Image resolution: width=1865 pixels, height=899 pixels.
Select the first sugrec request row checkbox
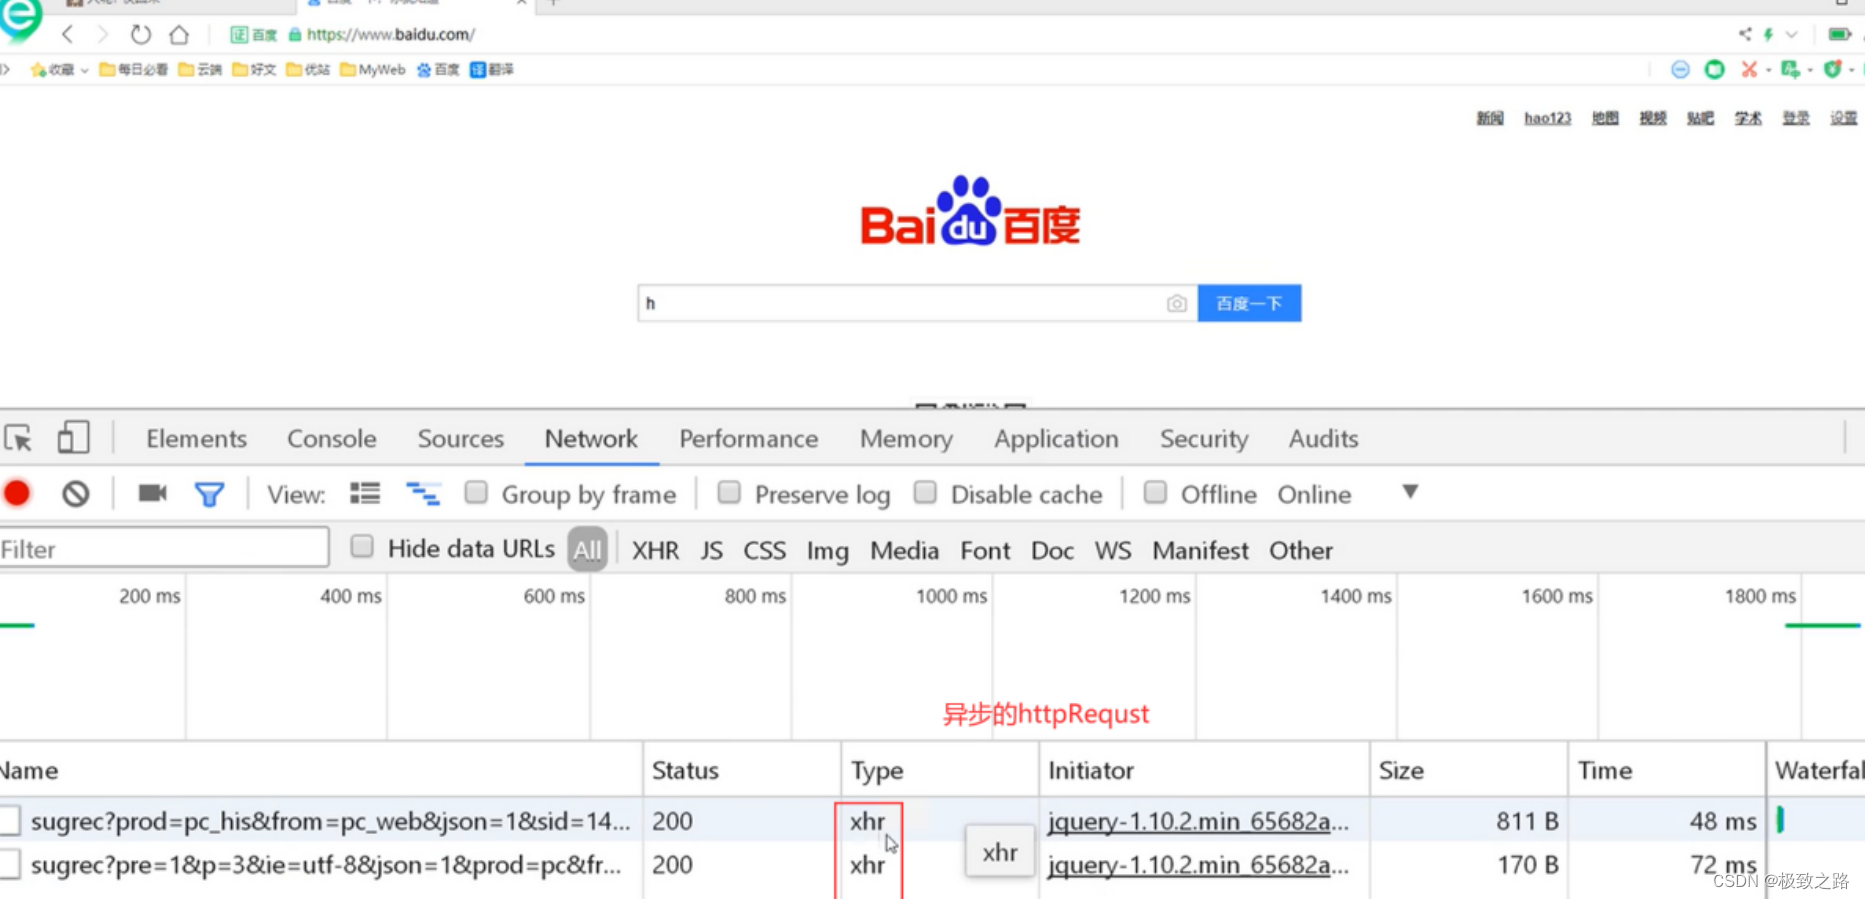10,821
